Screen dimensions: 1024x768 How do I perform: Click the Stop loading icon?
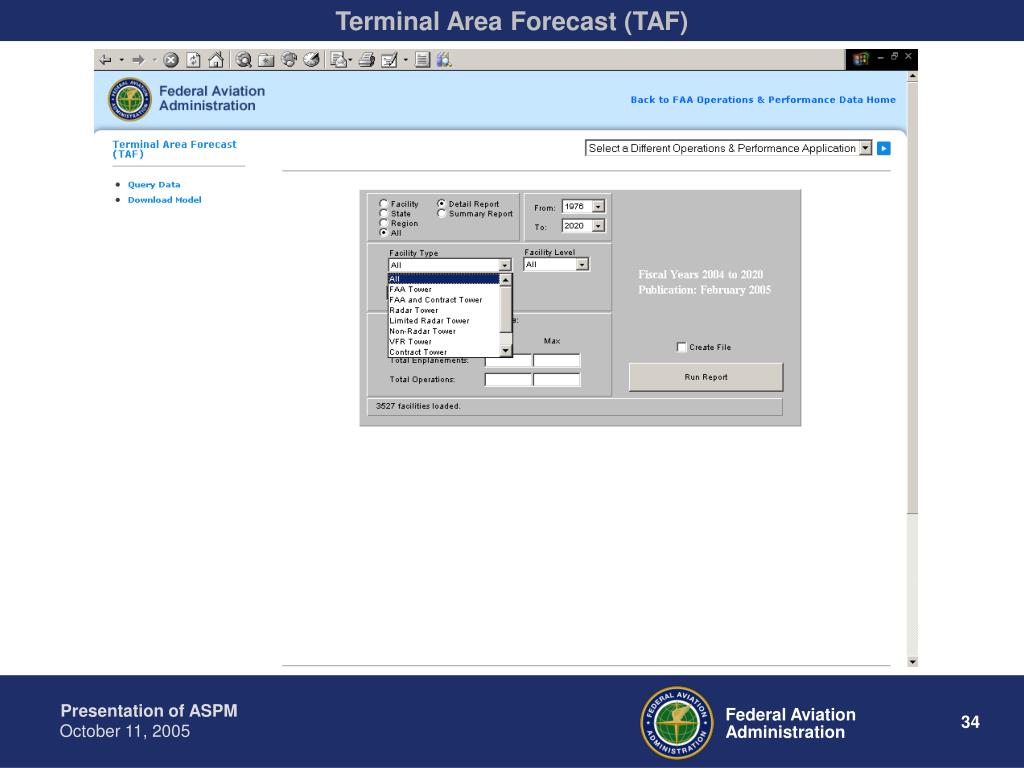click(x=171, y=60)
